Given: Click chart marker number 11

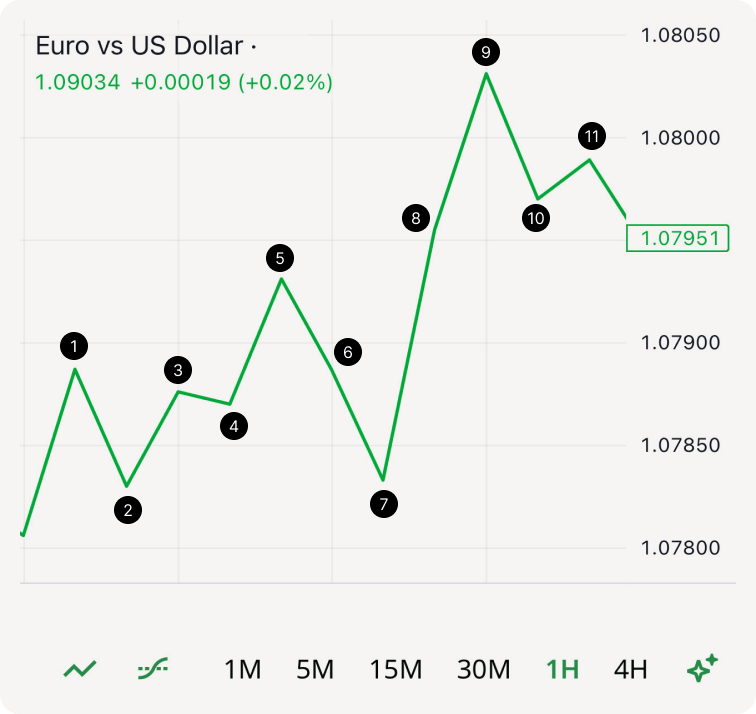Looking at the screenshot, I should [592, 136].
